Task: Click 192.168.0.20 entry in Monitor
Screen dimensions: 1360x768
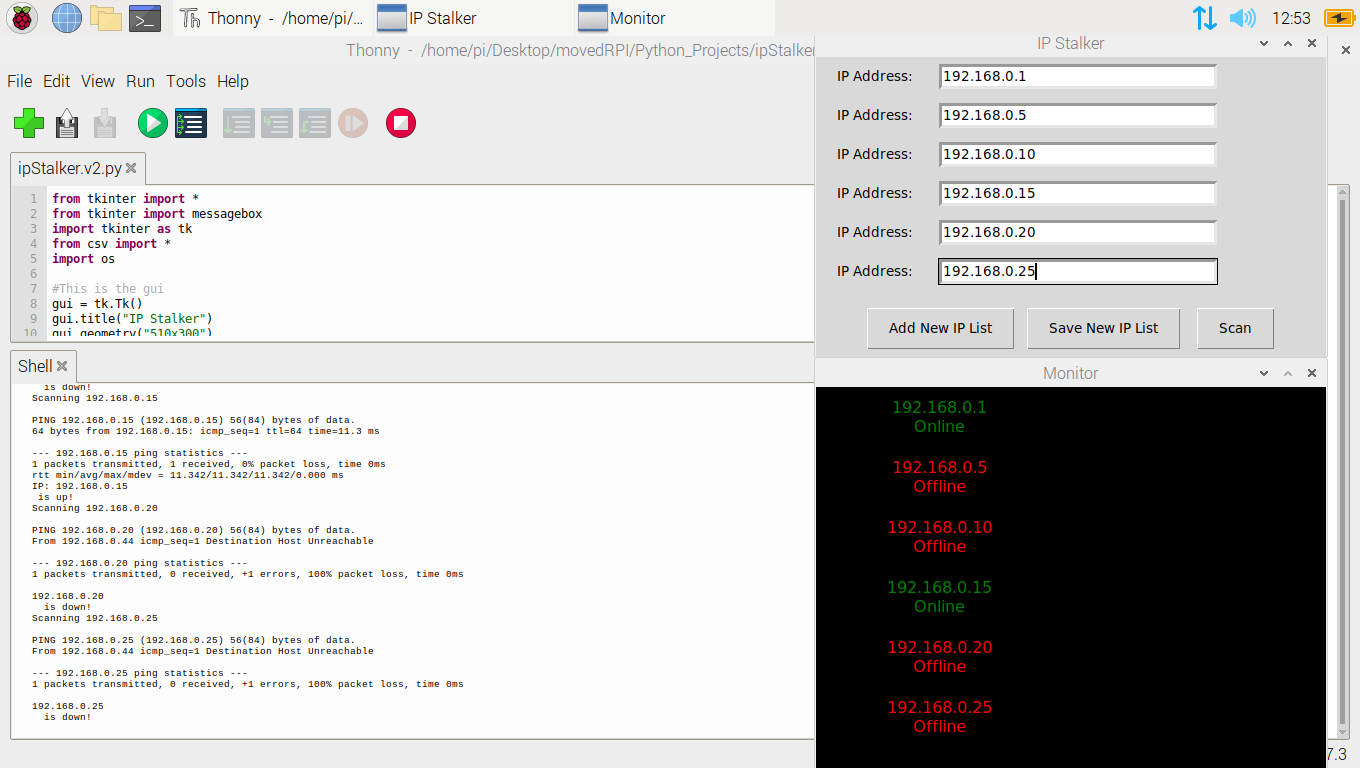Action: pos(939,657)
